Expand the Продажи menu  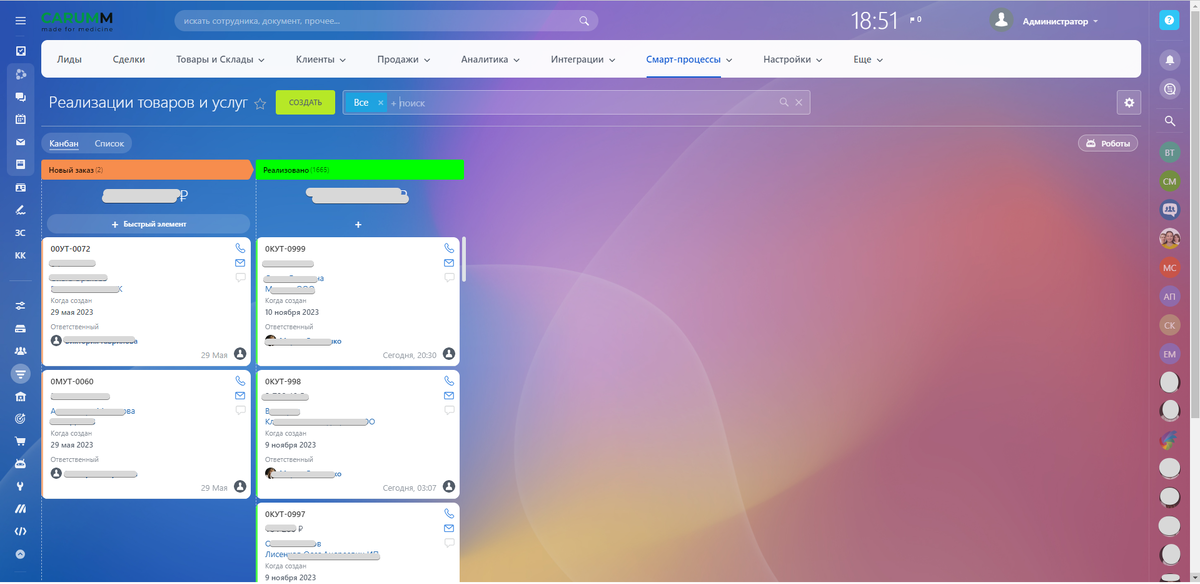pos(404,59)
